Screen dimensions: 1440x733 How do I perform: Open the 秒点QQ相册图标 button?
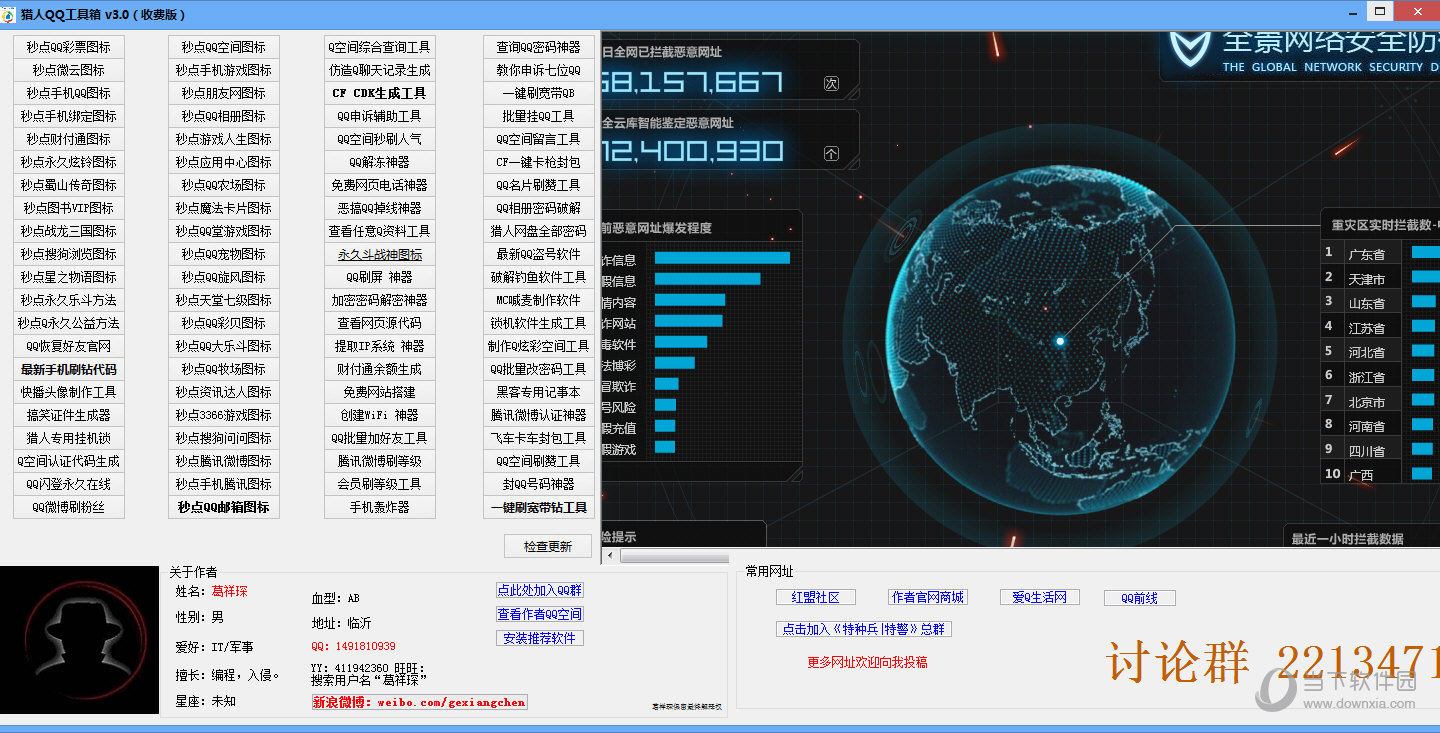(224, 116)
